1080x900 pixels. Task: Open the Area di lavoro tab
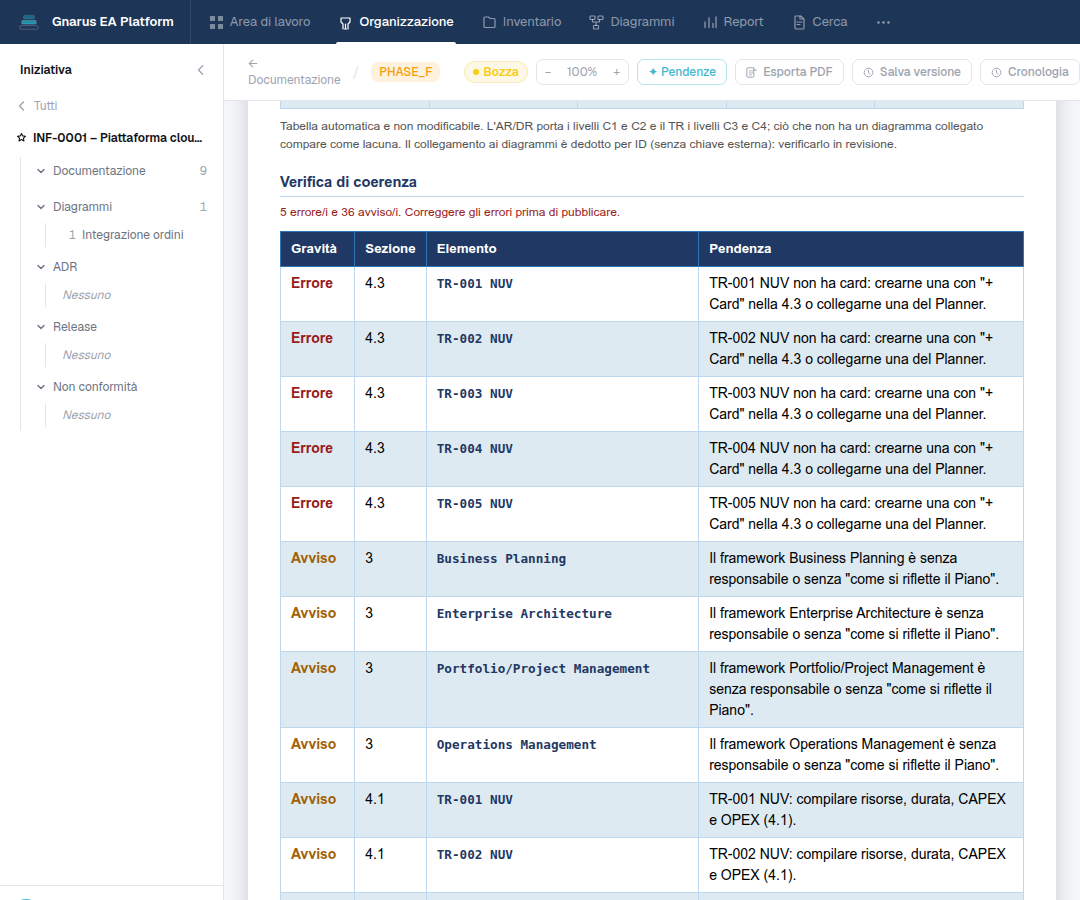pos(260,22)
